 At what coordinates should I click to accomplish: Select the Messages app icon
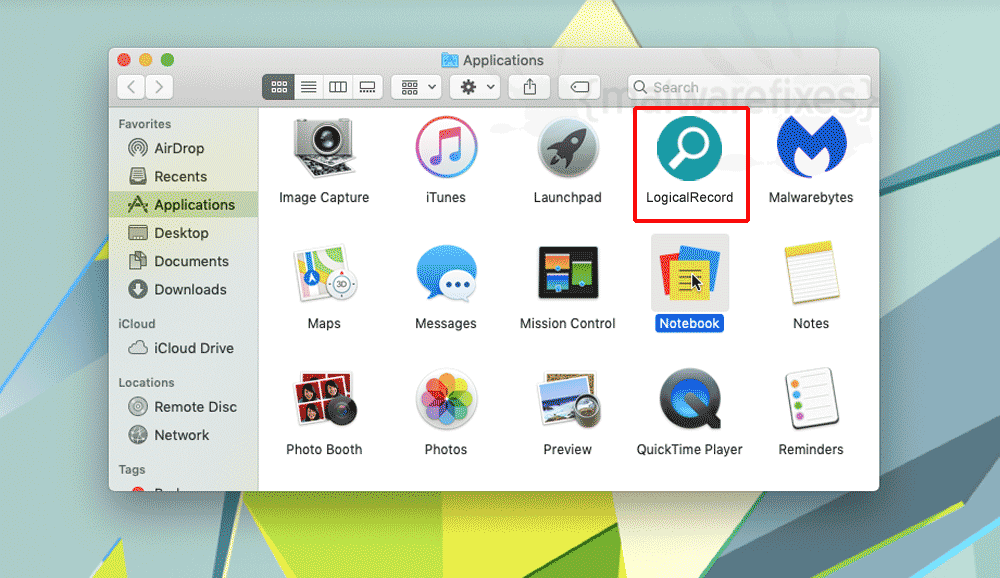tap(446, 273)
